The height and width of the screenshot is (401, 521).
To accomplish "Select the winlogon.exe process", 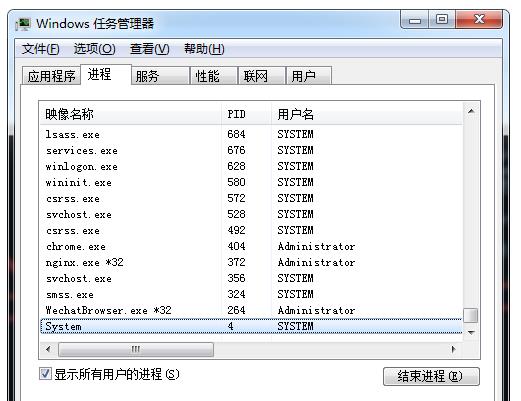I will (251, 166).
